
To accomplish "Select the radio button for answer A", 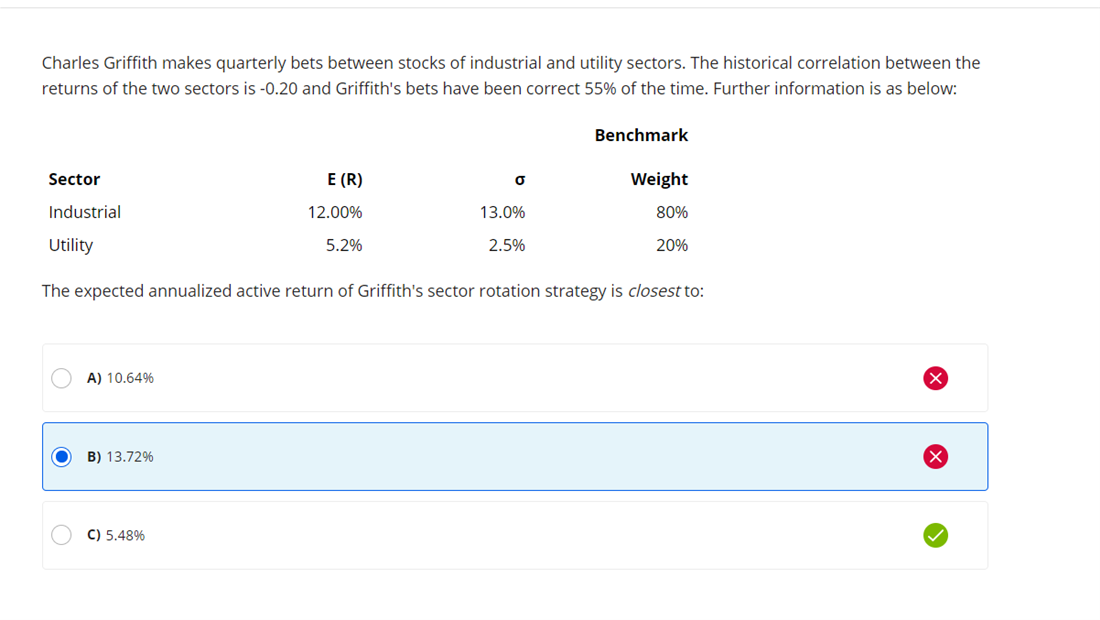I will pos(62,378).
